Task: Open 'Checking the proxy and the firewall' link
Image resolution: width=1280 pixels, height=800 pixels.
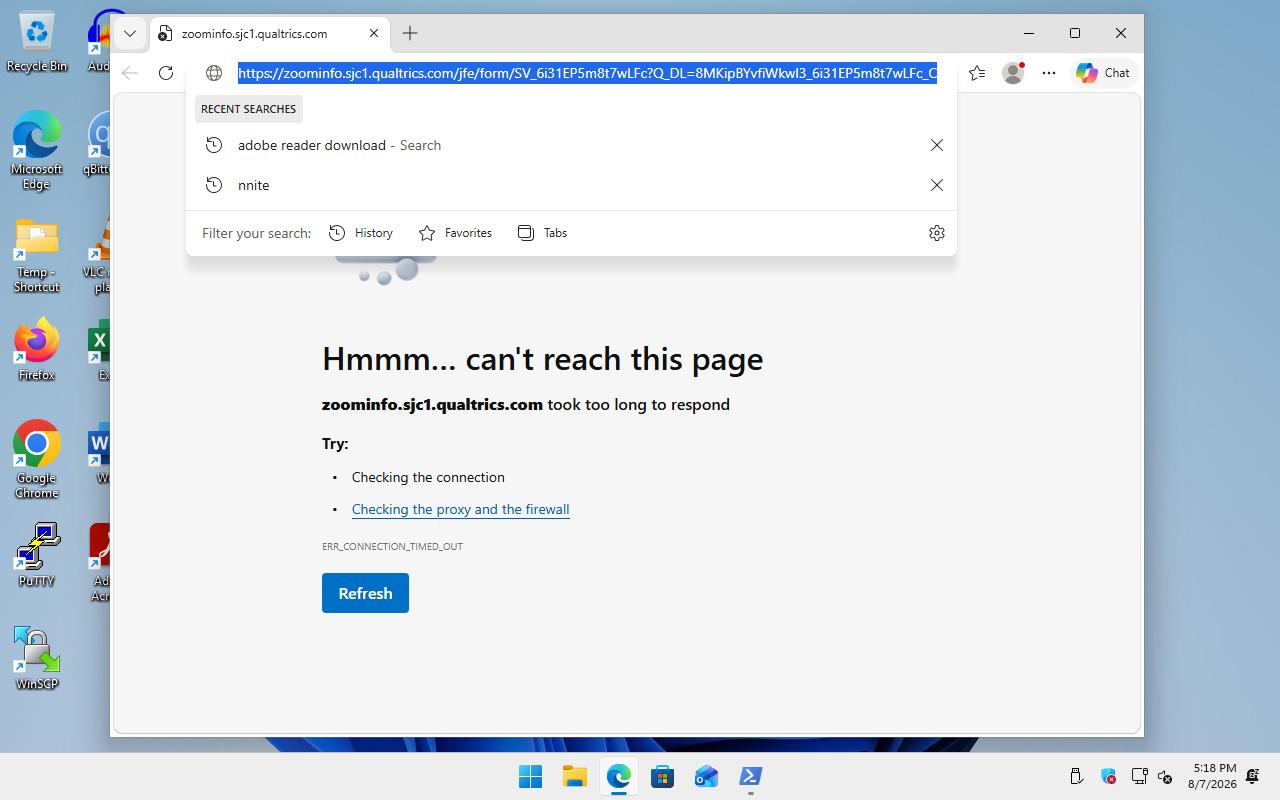Action: (x=461, y=509)
